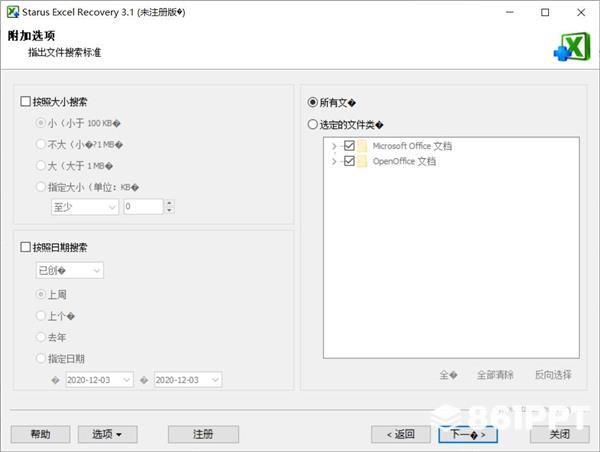Select the 所有文件 radio button

coord(313,102)
